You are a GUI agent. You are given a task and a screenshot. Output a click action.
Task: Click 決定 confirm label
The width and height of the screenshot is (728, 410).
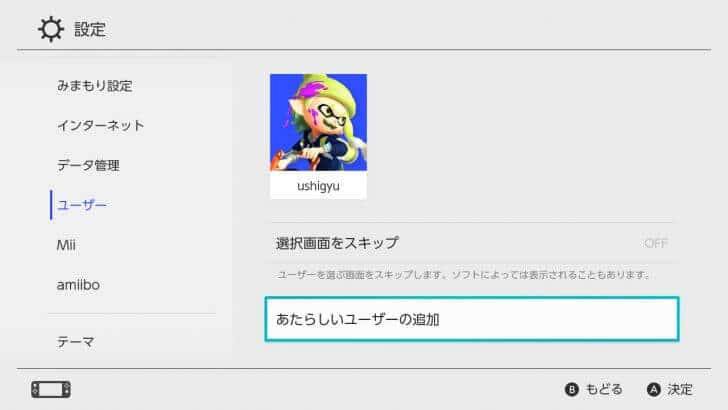coord(680,390)
